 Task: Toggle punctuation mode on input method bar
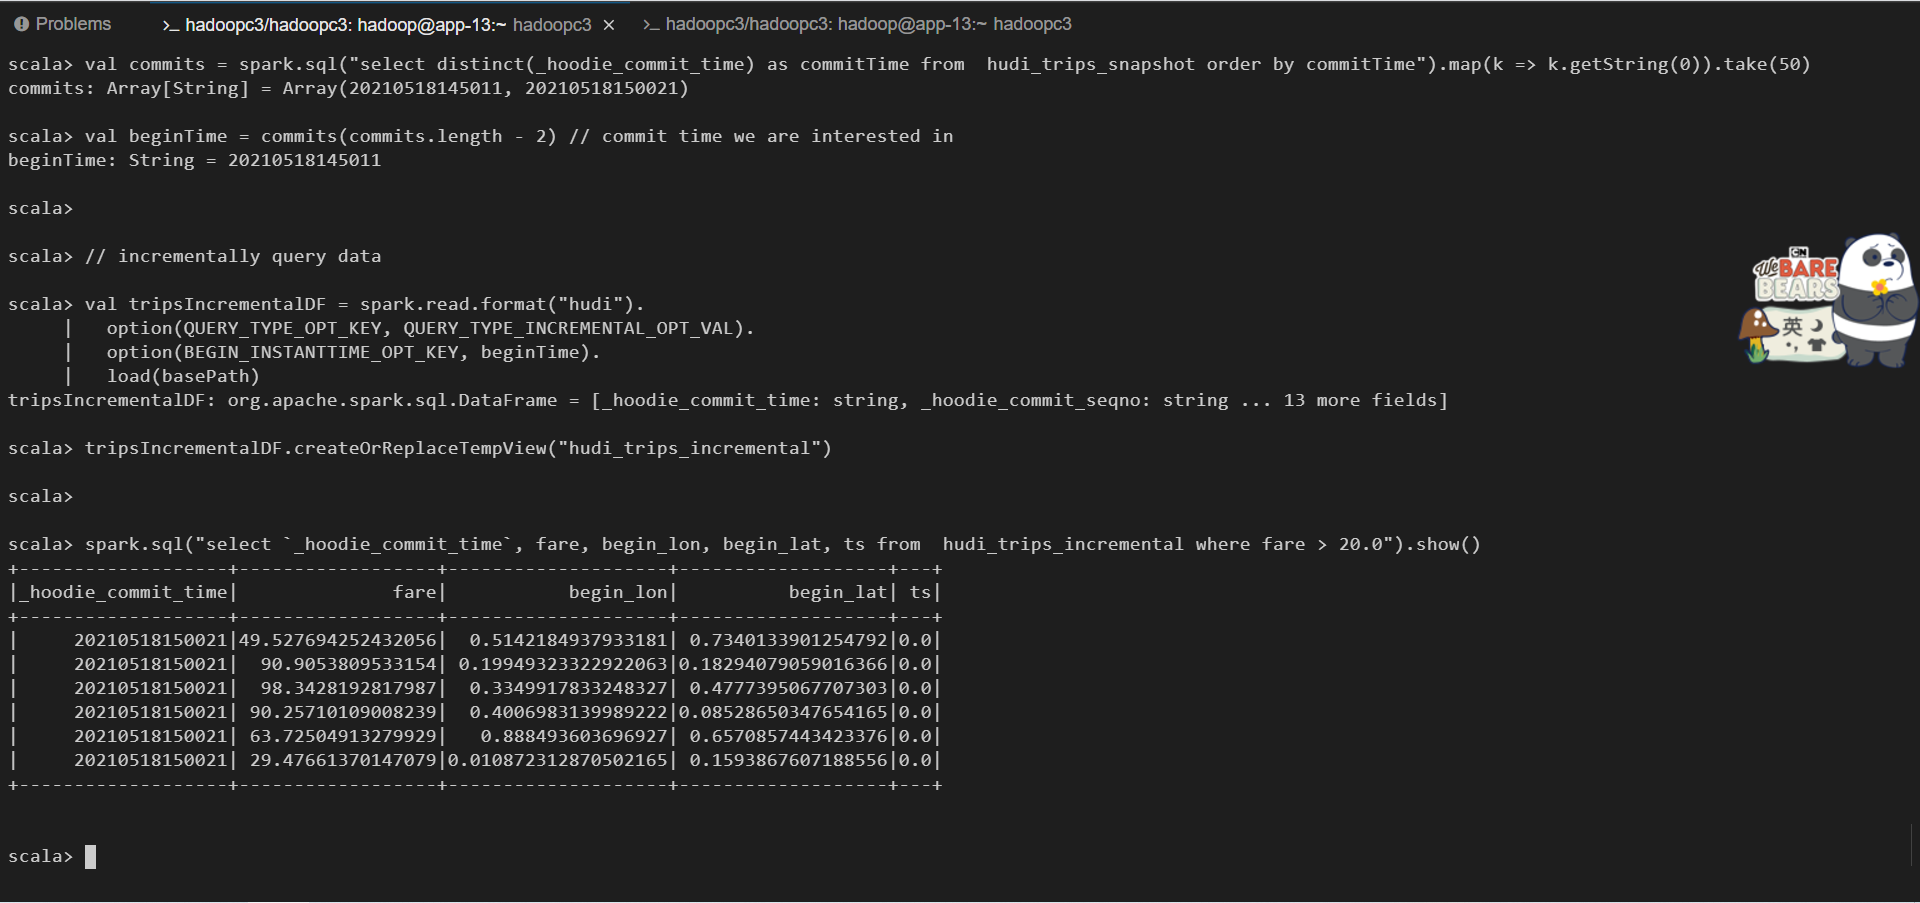point(1792,346)
